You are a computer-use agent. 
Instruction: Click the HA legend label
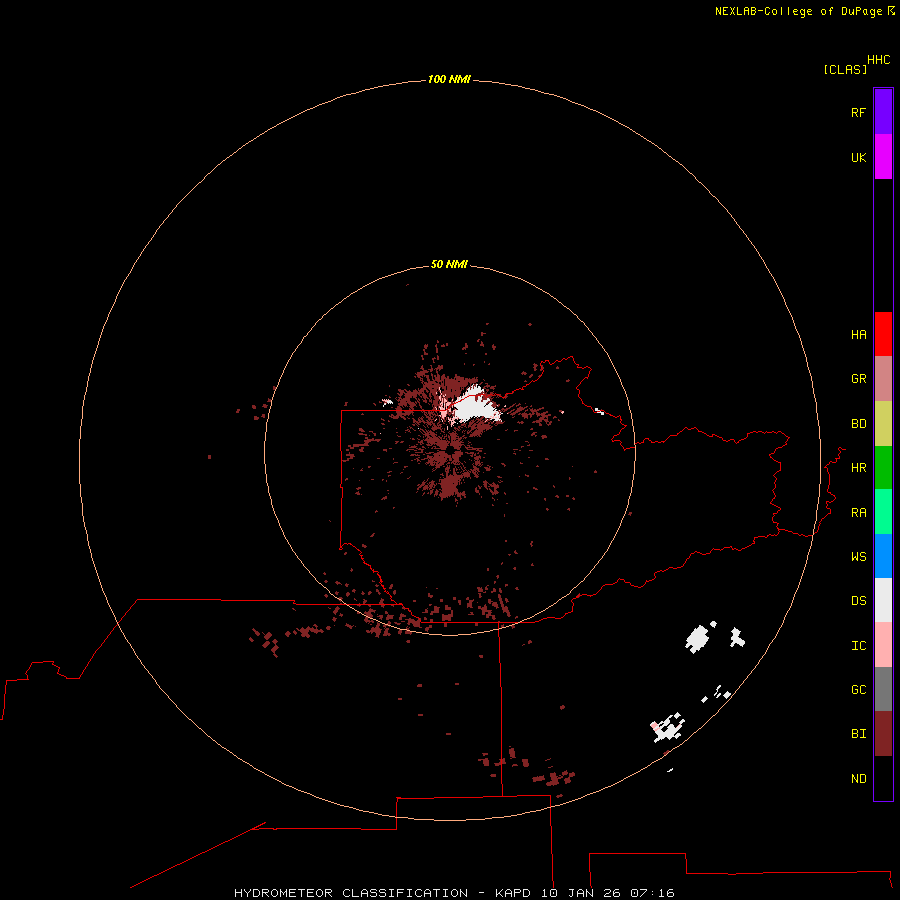(x=859, y=334)
